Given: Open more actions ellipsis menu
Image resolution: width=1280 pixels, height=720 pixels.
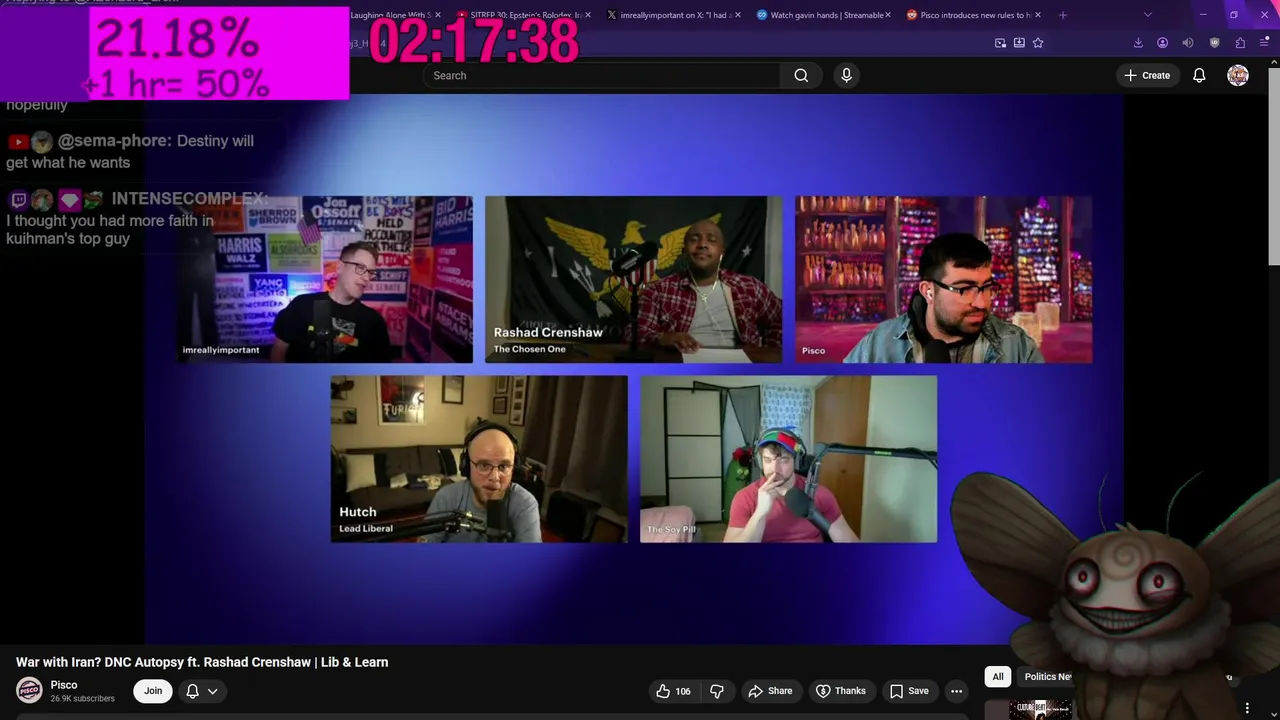Looking at the screenshot, I should coord(956,691).
